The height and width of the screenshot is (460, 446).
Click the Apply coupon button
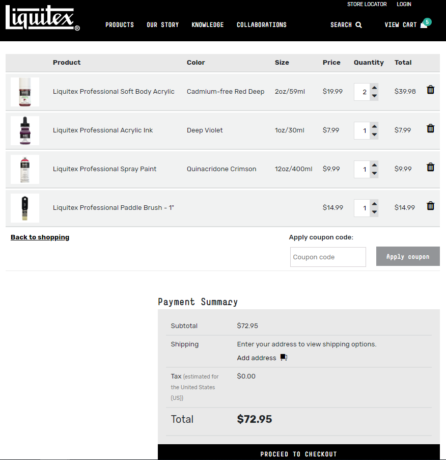408,256
